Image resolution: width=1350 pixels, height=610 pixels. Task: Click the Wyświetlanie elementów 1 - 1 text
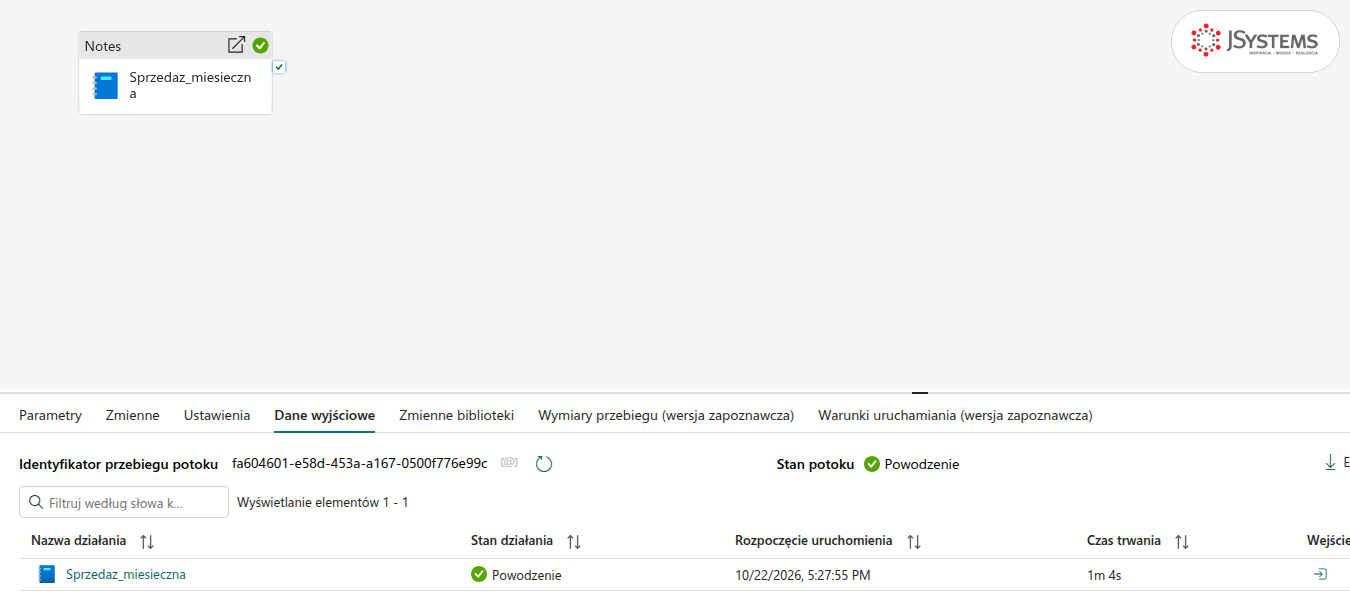[323, 502]
